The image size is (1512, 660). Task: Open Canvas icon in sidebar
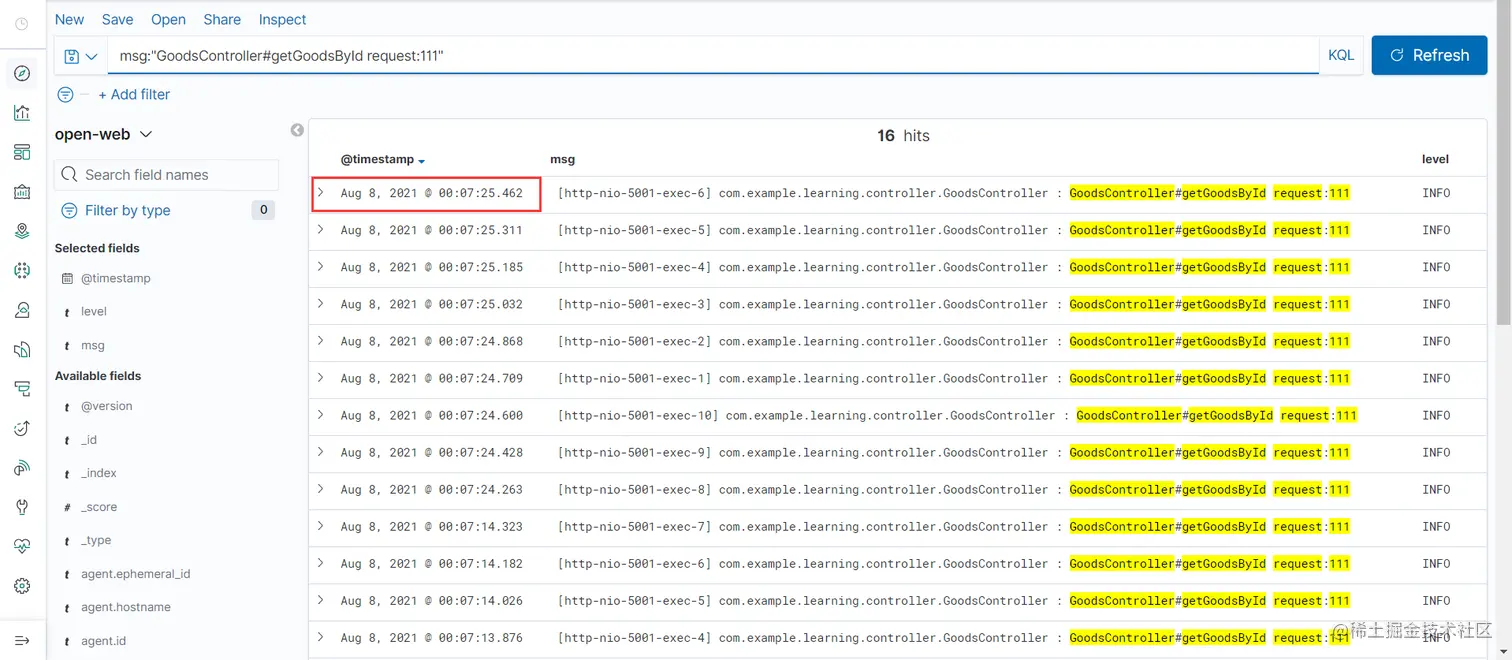pos(22,192)
